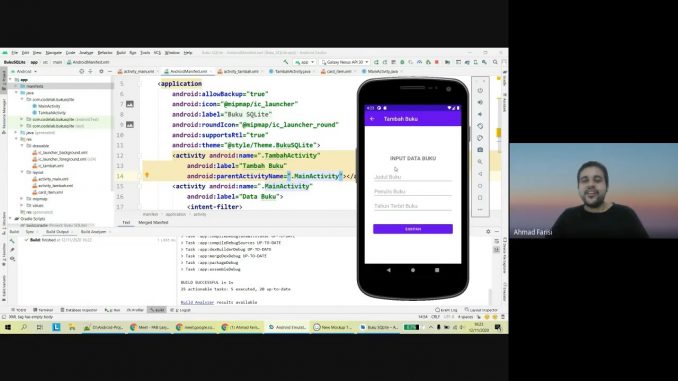
Task: Tap phone screen's recents navigation button
Action: [x=437, y=270]
